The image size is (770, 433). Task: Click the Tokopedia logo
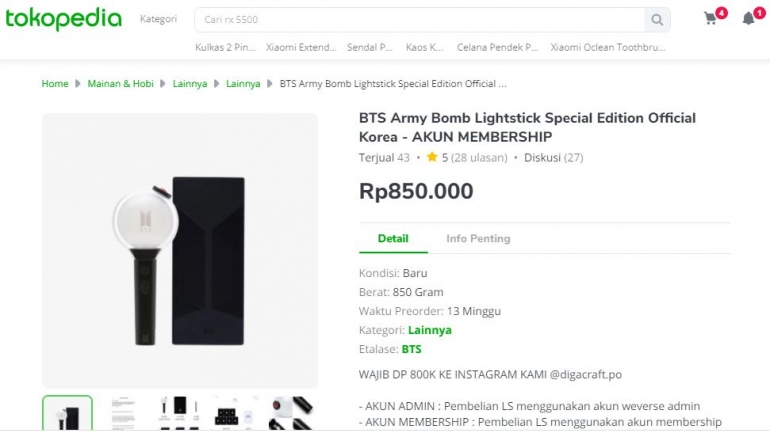63,19
